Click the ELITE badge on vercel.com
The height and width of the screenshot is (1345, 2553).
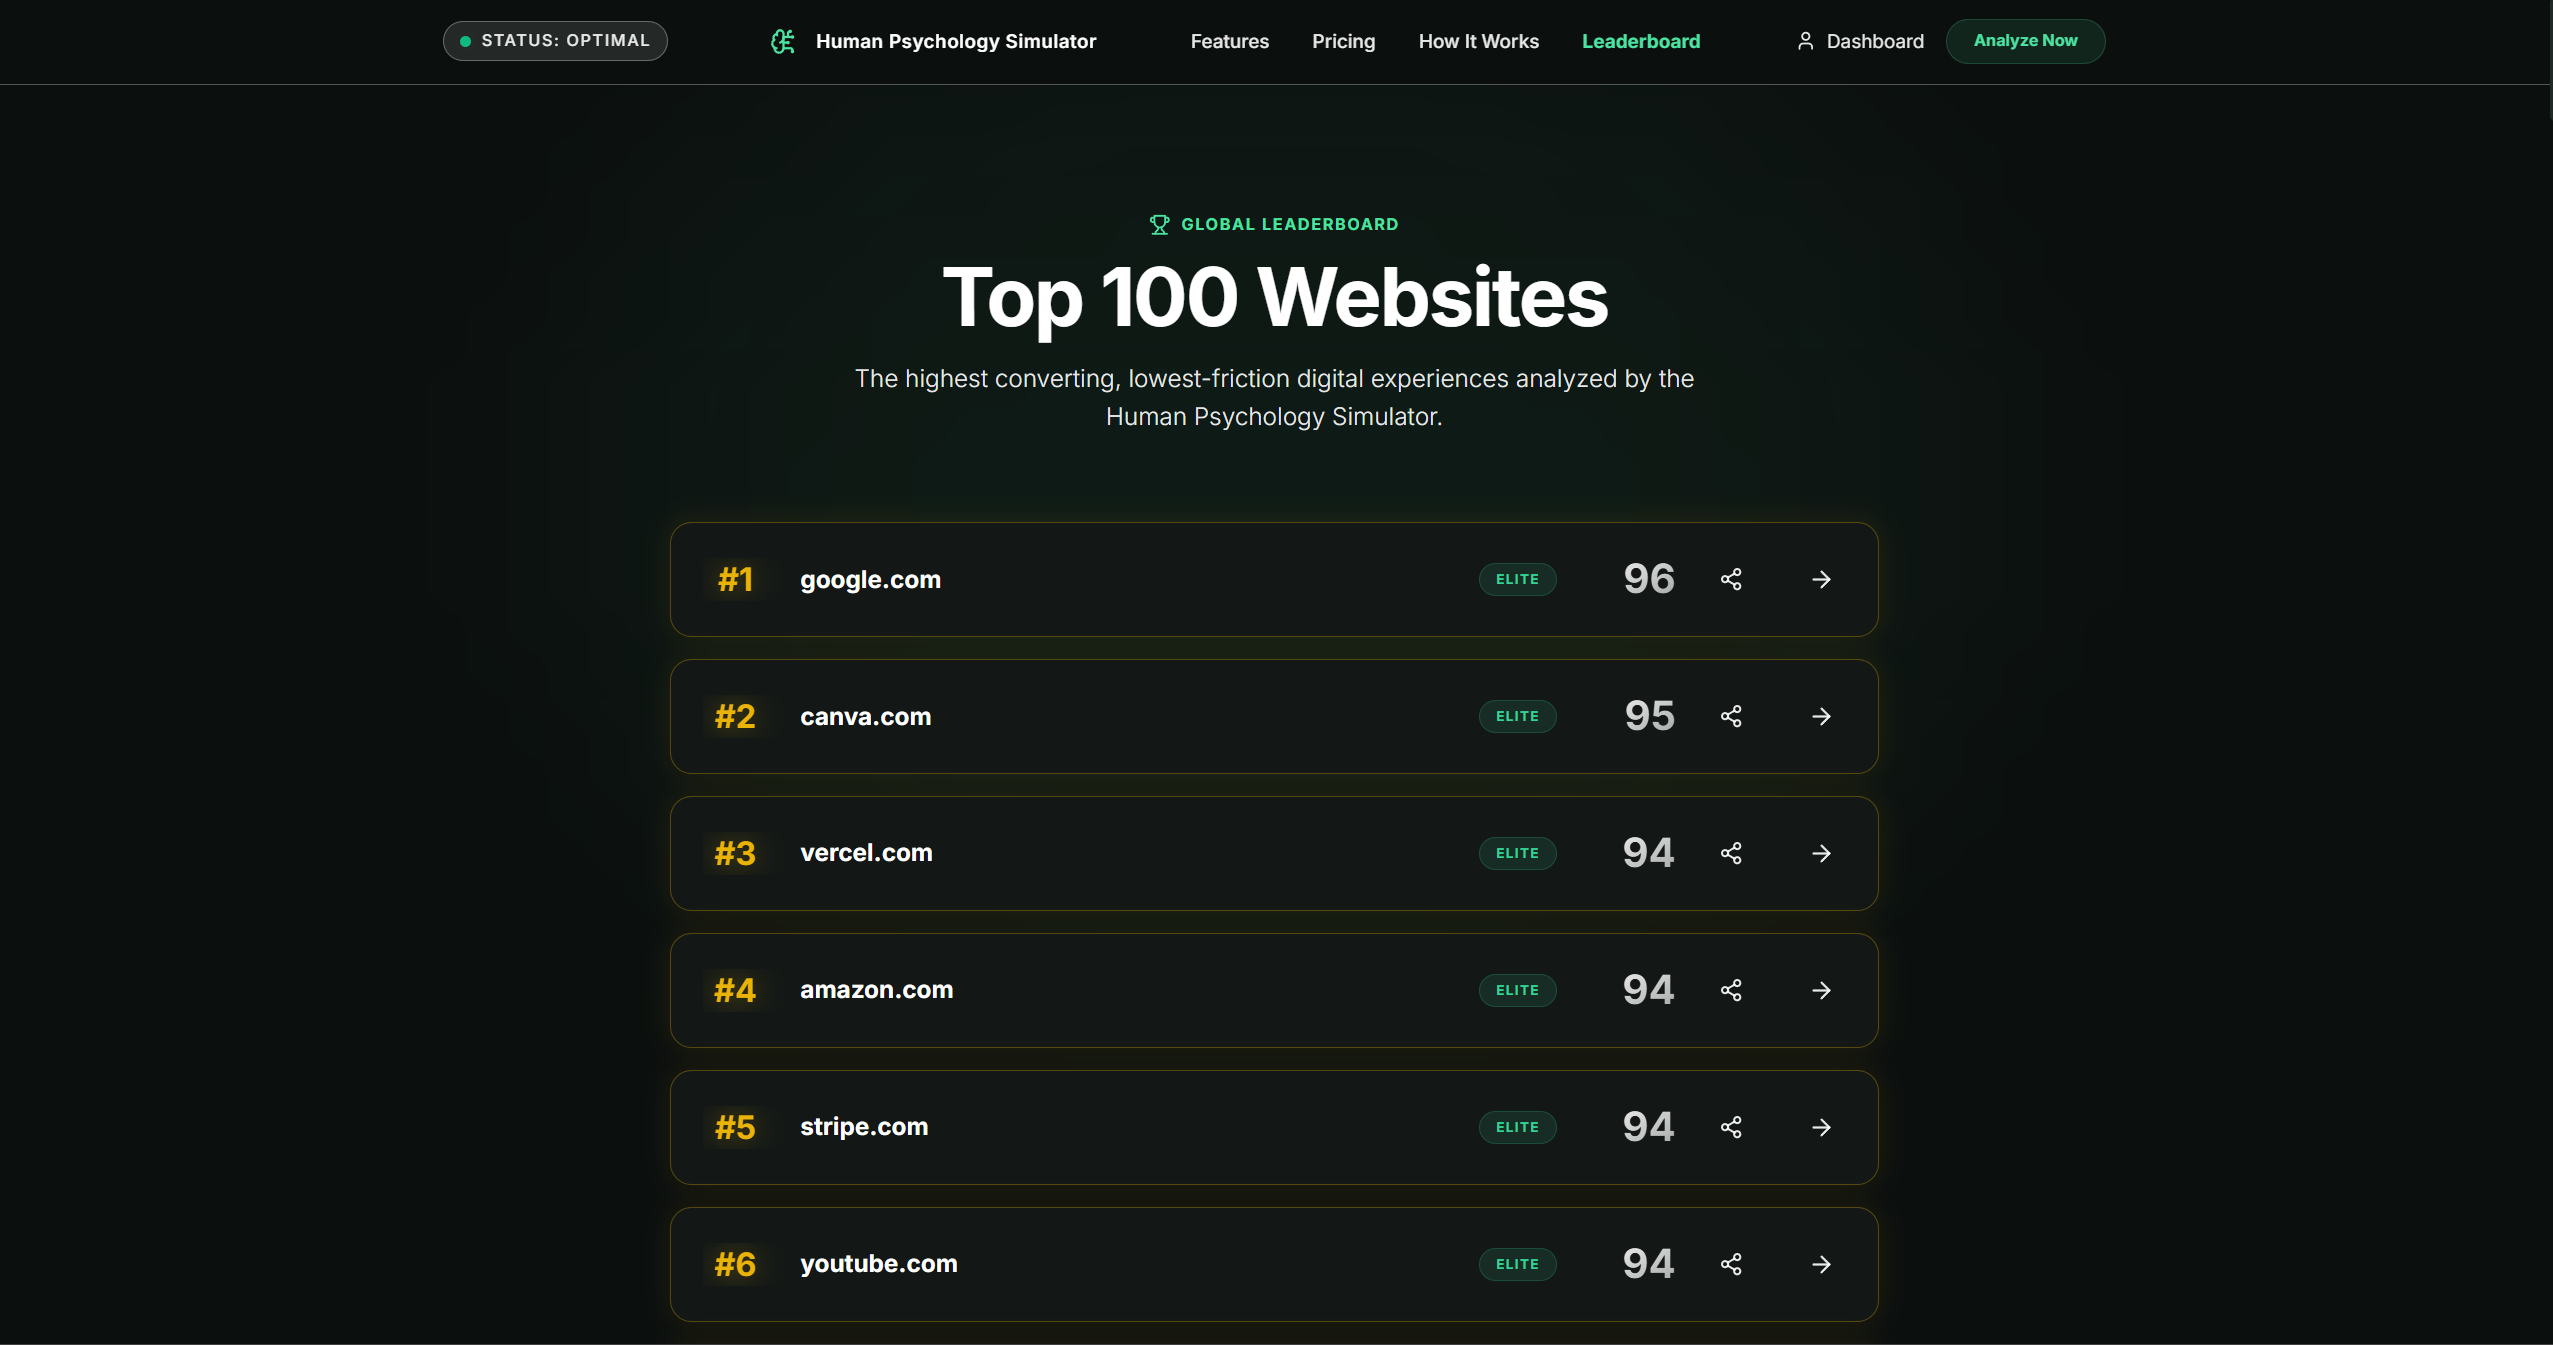(1517, 853)
